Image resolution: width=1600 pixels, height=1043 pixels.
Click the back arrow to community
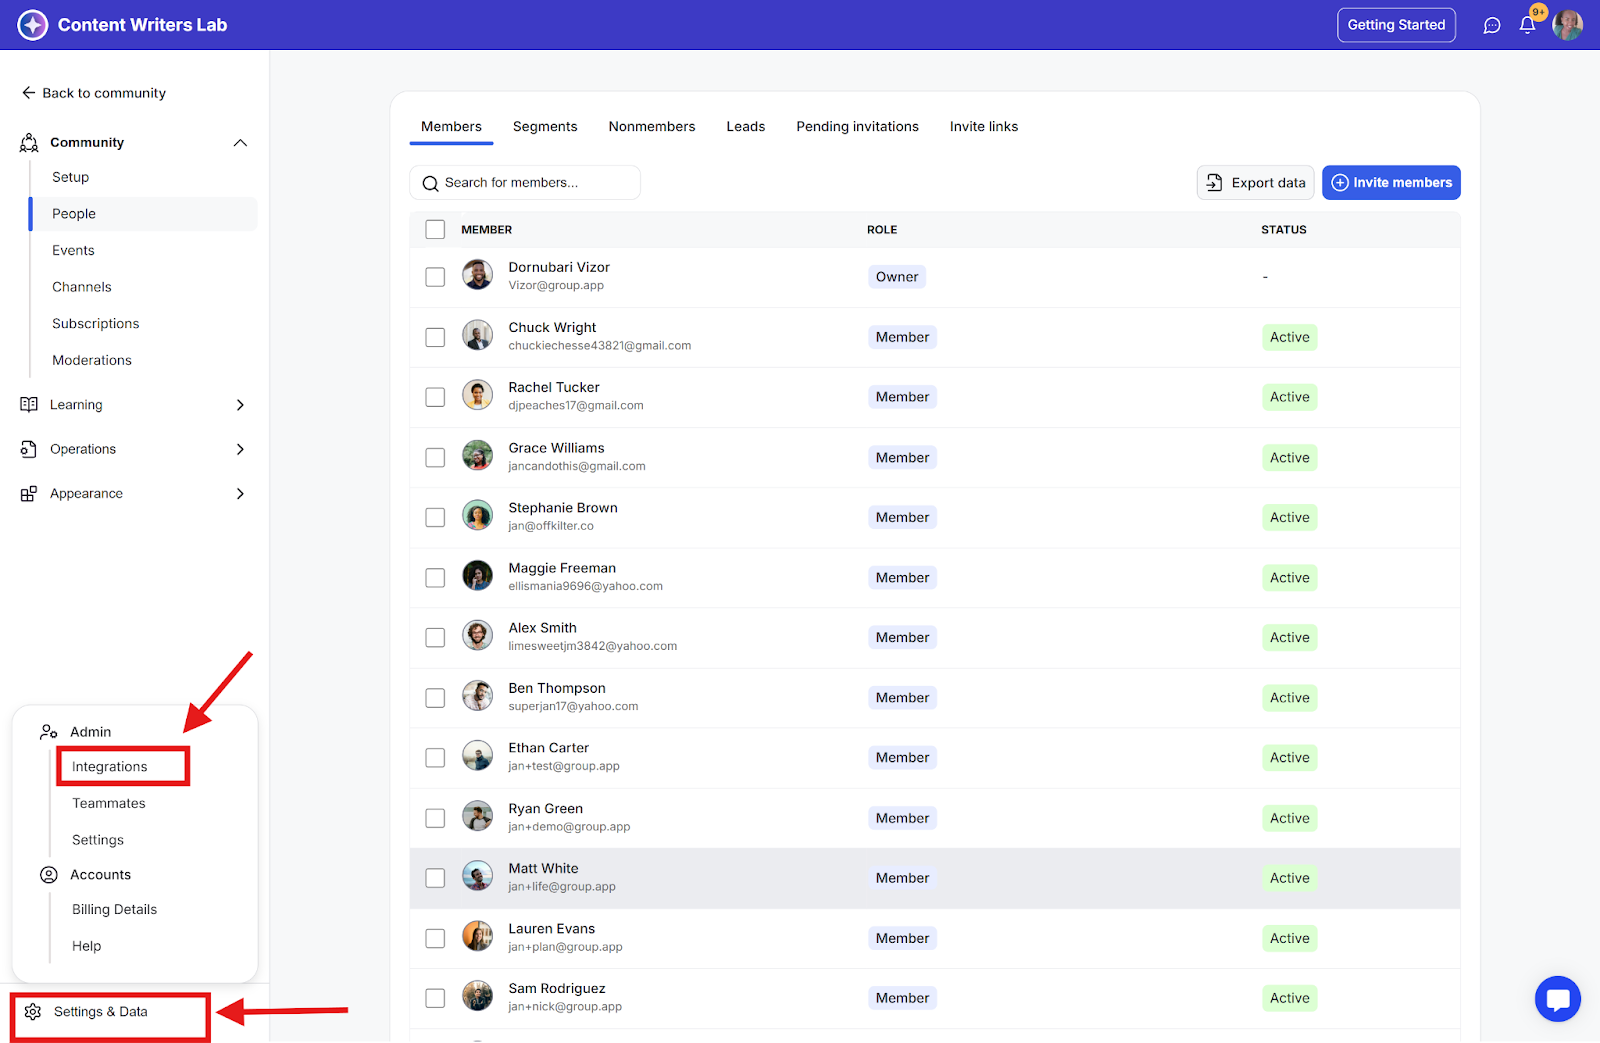(x=28, y=93)
